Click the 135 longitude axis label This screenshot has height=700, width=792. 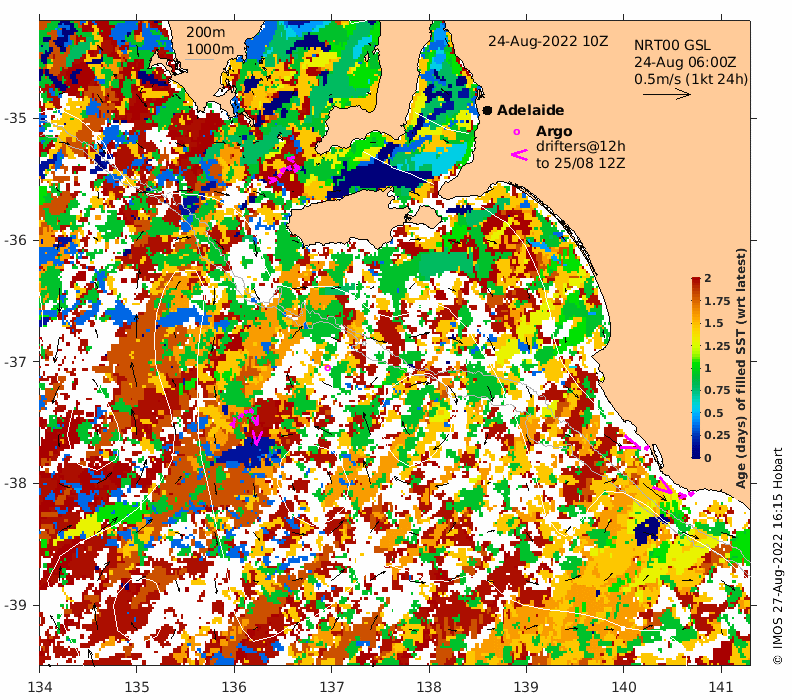tap(137, 687)
